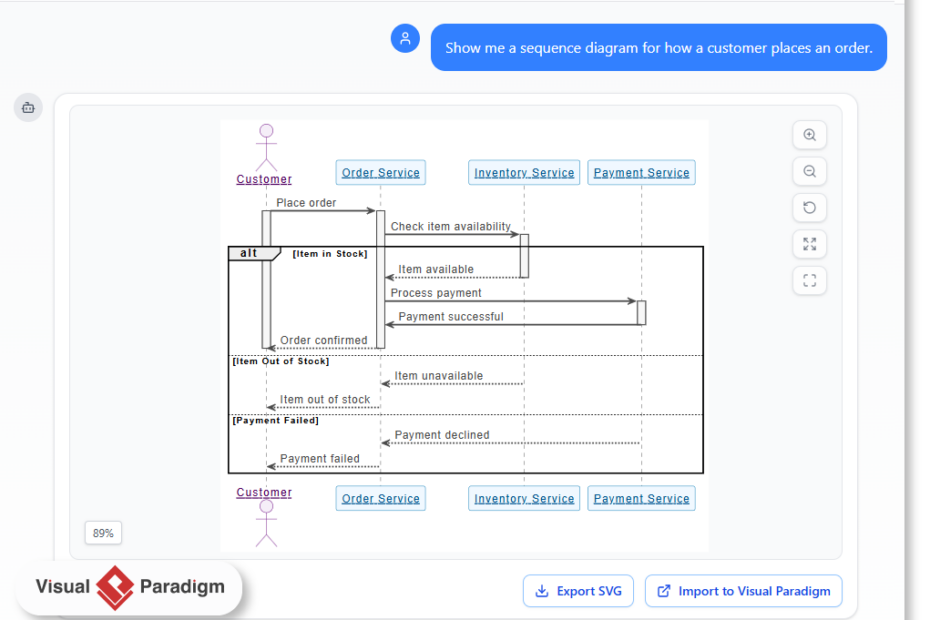Click the zoom out magnifier icon
Viewport: 930px width, 620px height.
click(809, 171)
